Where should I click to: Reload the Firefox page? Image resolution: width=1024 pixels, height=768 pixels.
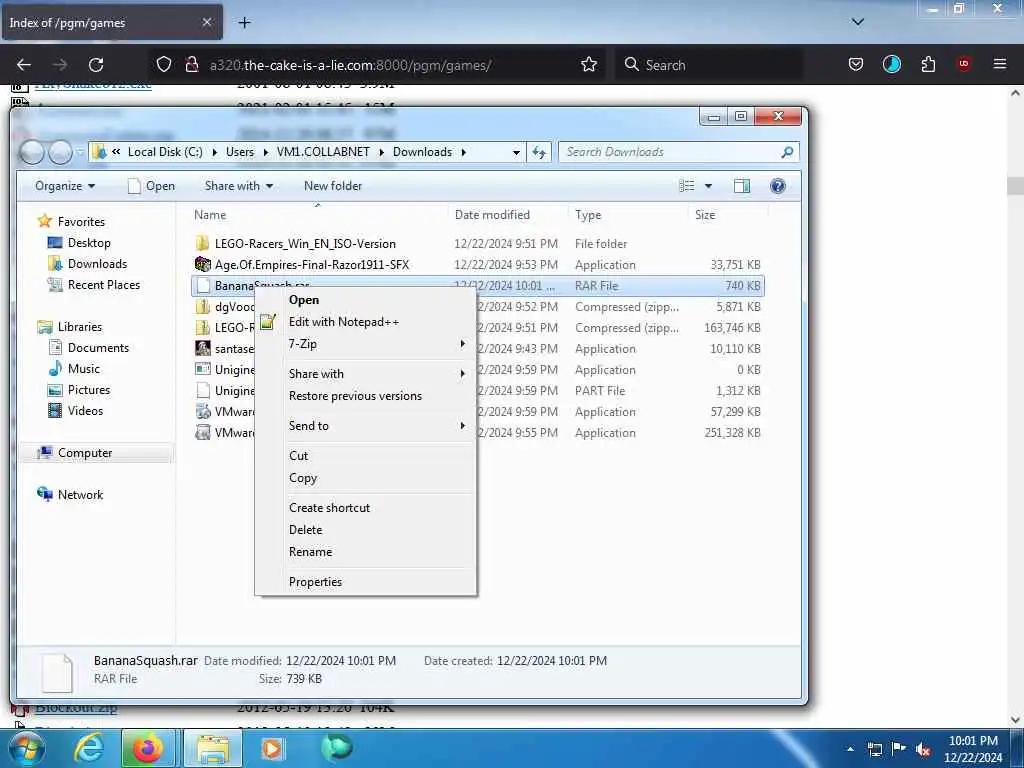96,65
